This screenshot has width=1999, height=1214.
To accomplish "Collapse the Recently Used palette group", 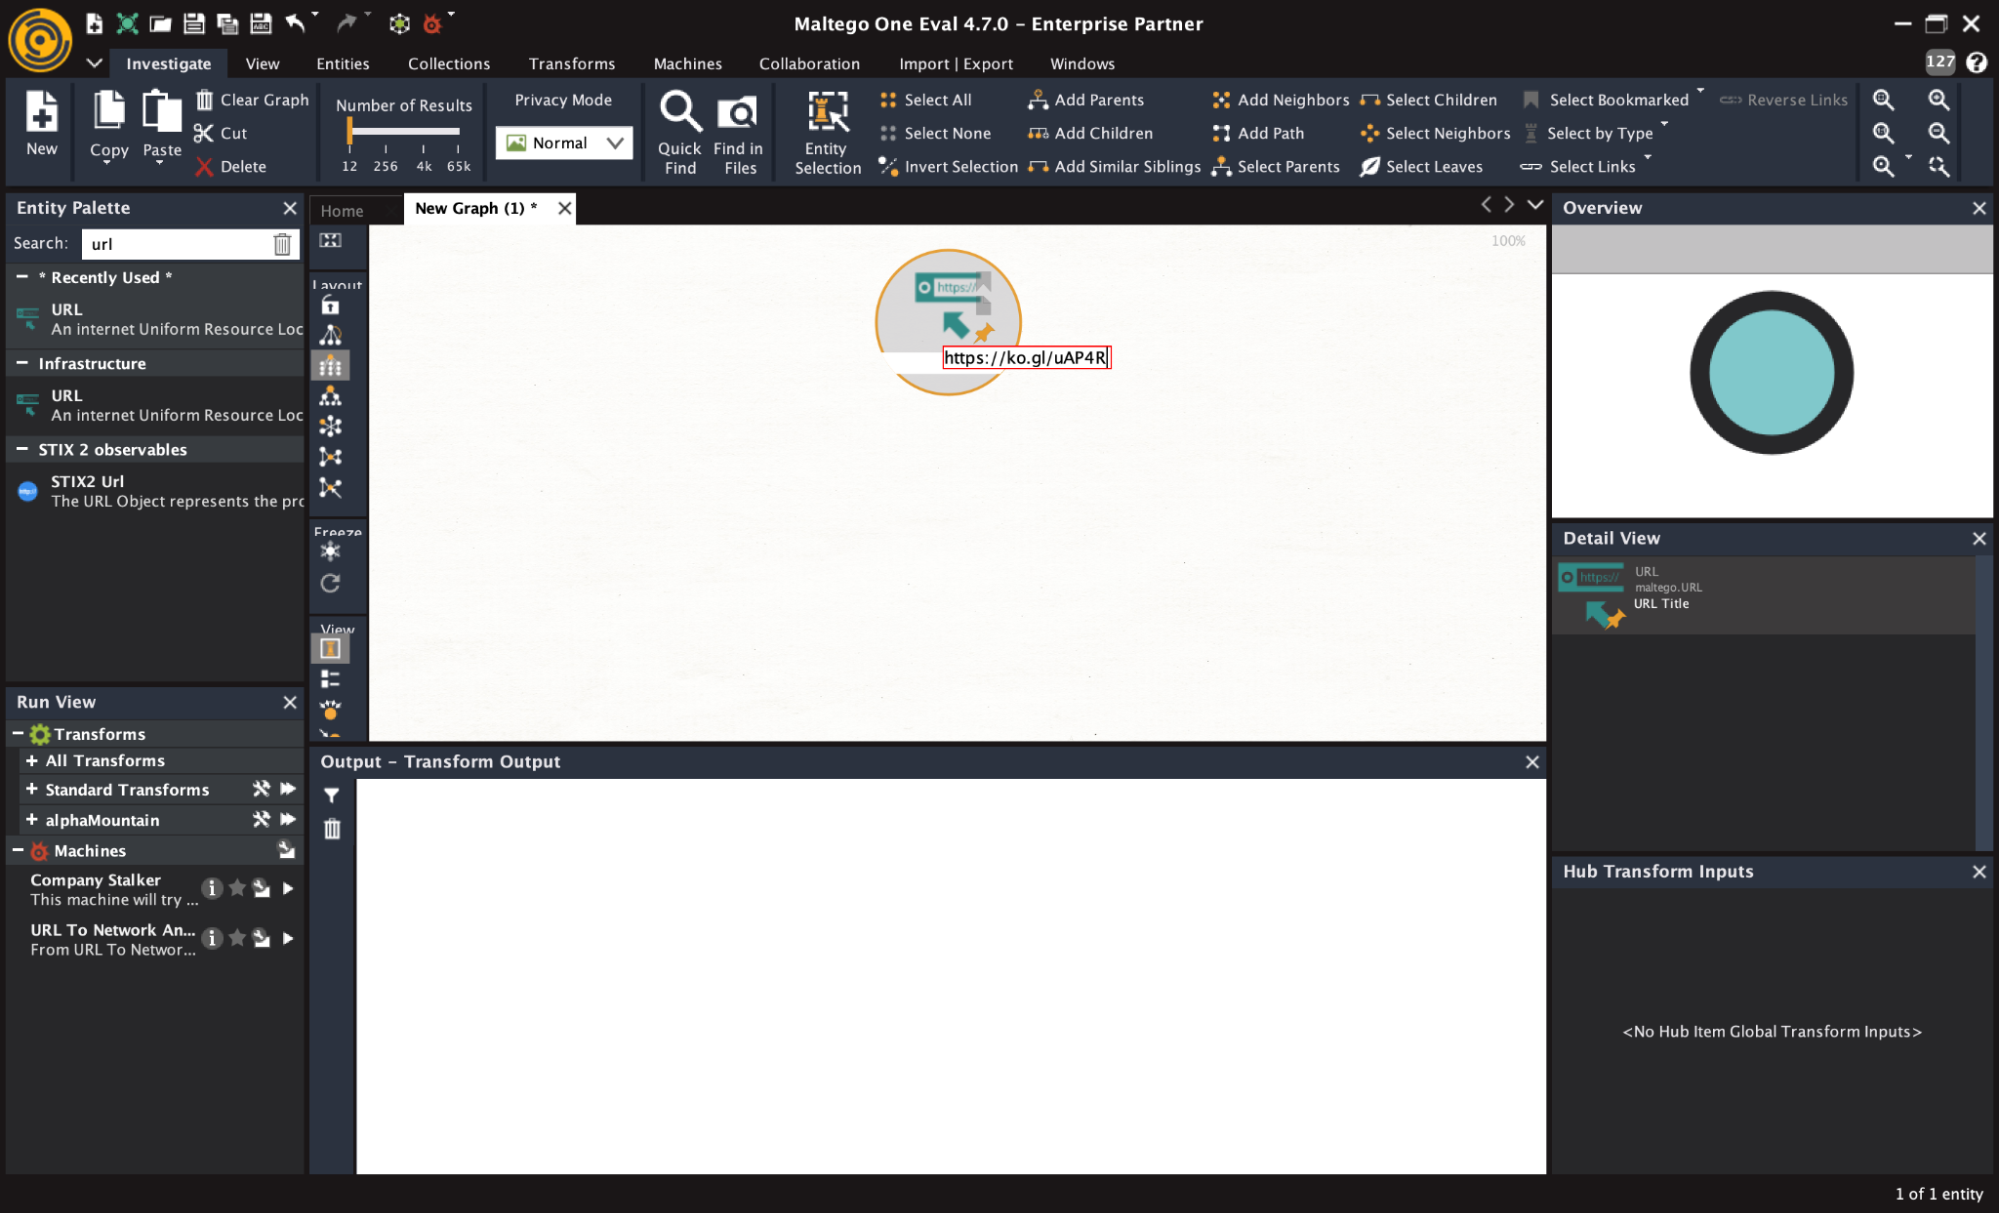I will click(x=22, y=277).
